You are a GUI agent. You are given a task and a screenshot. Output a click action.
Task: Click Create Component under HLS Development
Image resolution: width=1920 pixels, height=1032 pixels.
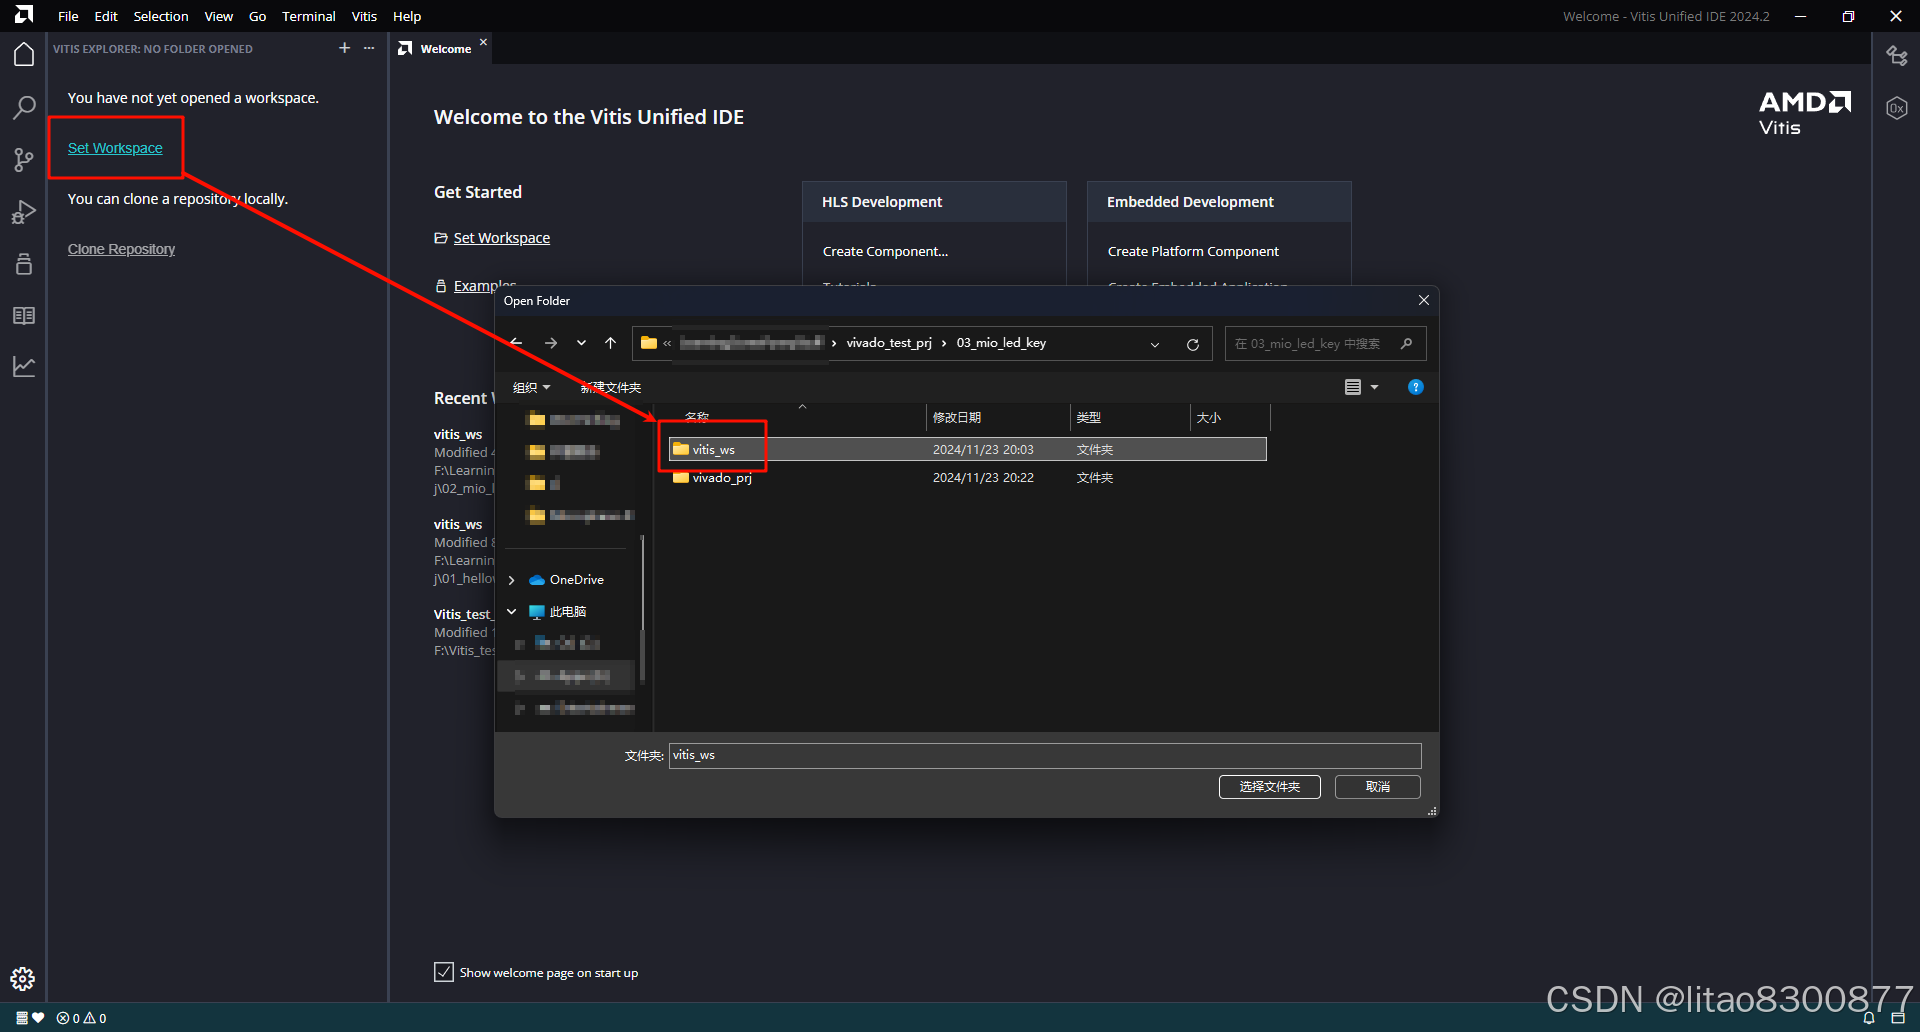(885, 251)
